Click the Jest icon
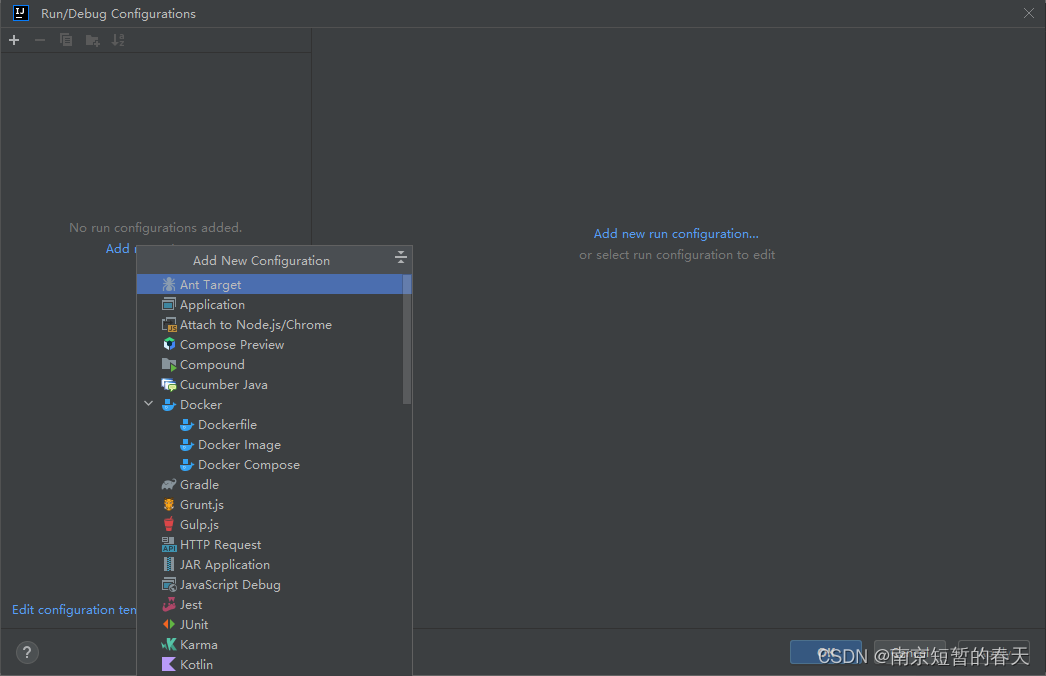1046x676 pixels. pyautogui.click(x=169, y=605)
